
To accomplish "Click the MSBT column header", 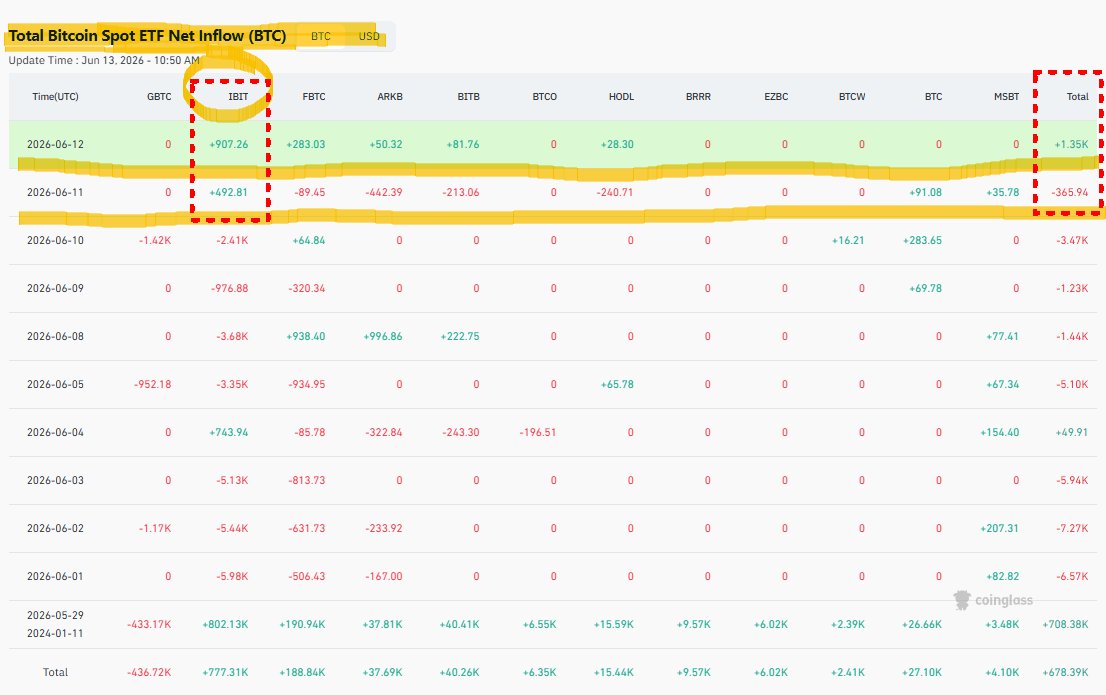I will (1007, 97).
